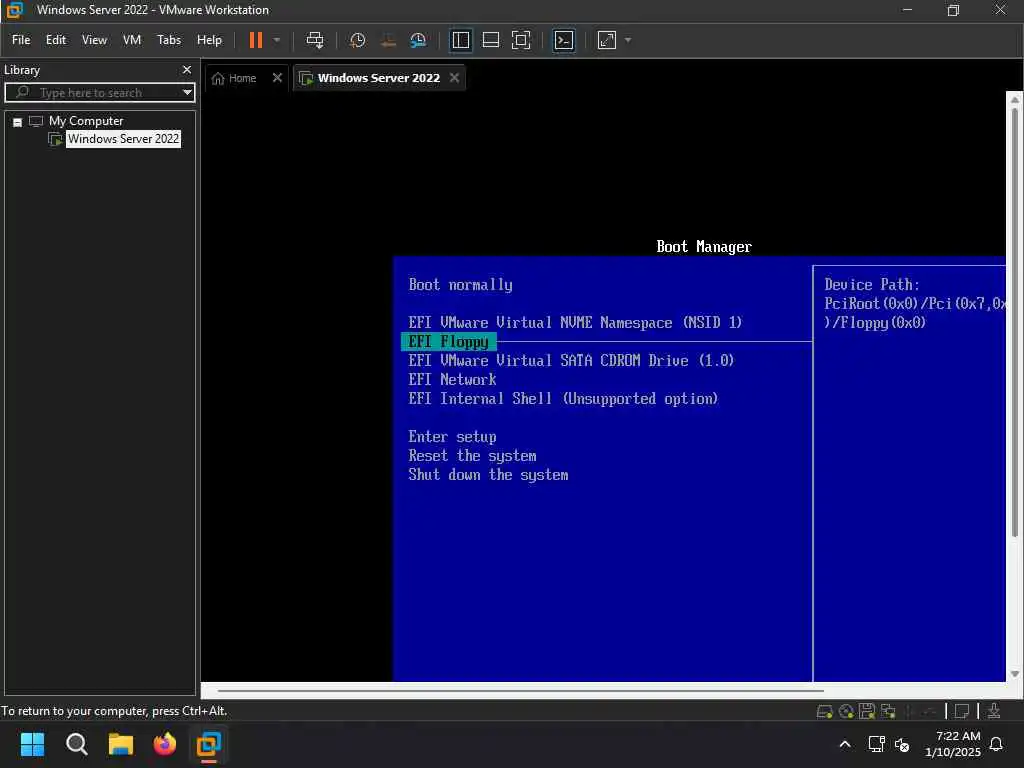Click the VMware Workstation taskbar icon
This screenshot has height=768, width=1024.
(209, 744)
